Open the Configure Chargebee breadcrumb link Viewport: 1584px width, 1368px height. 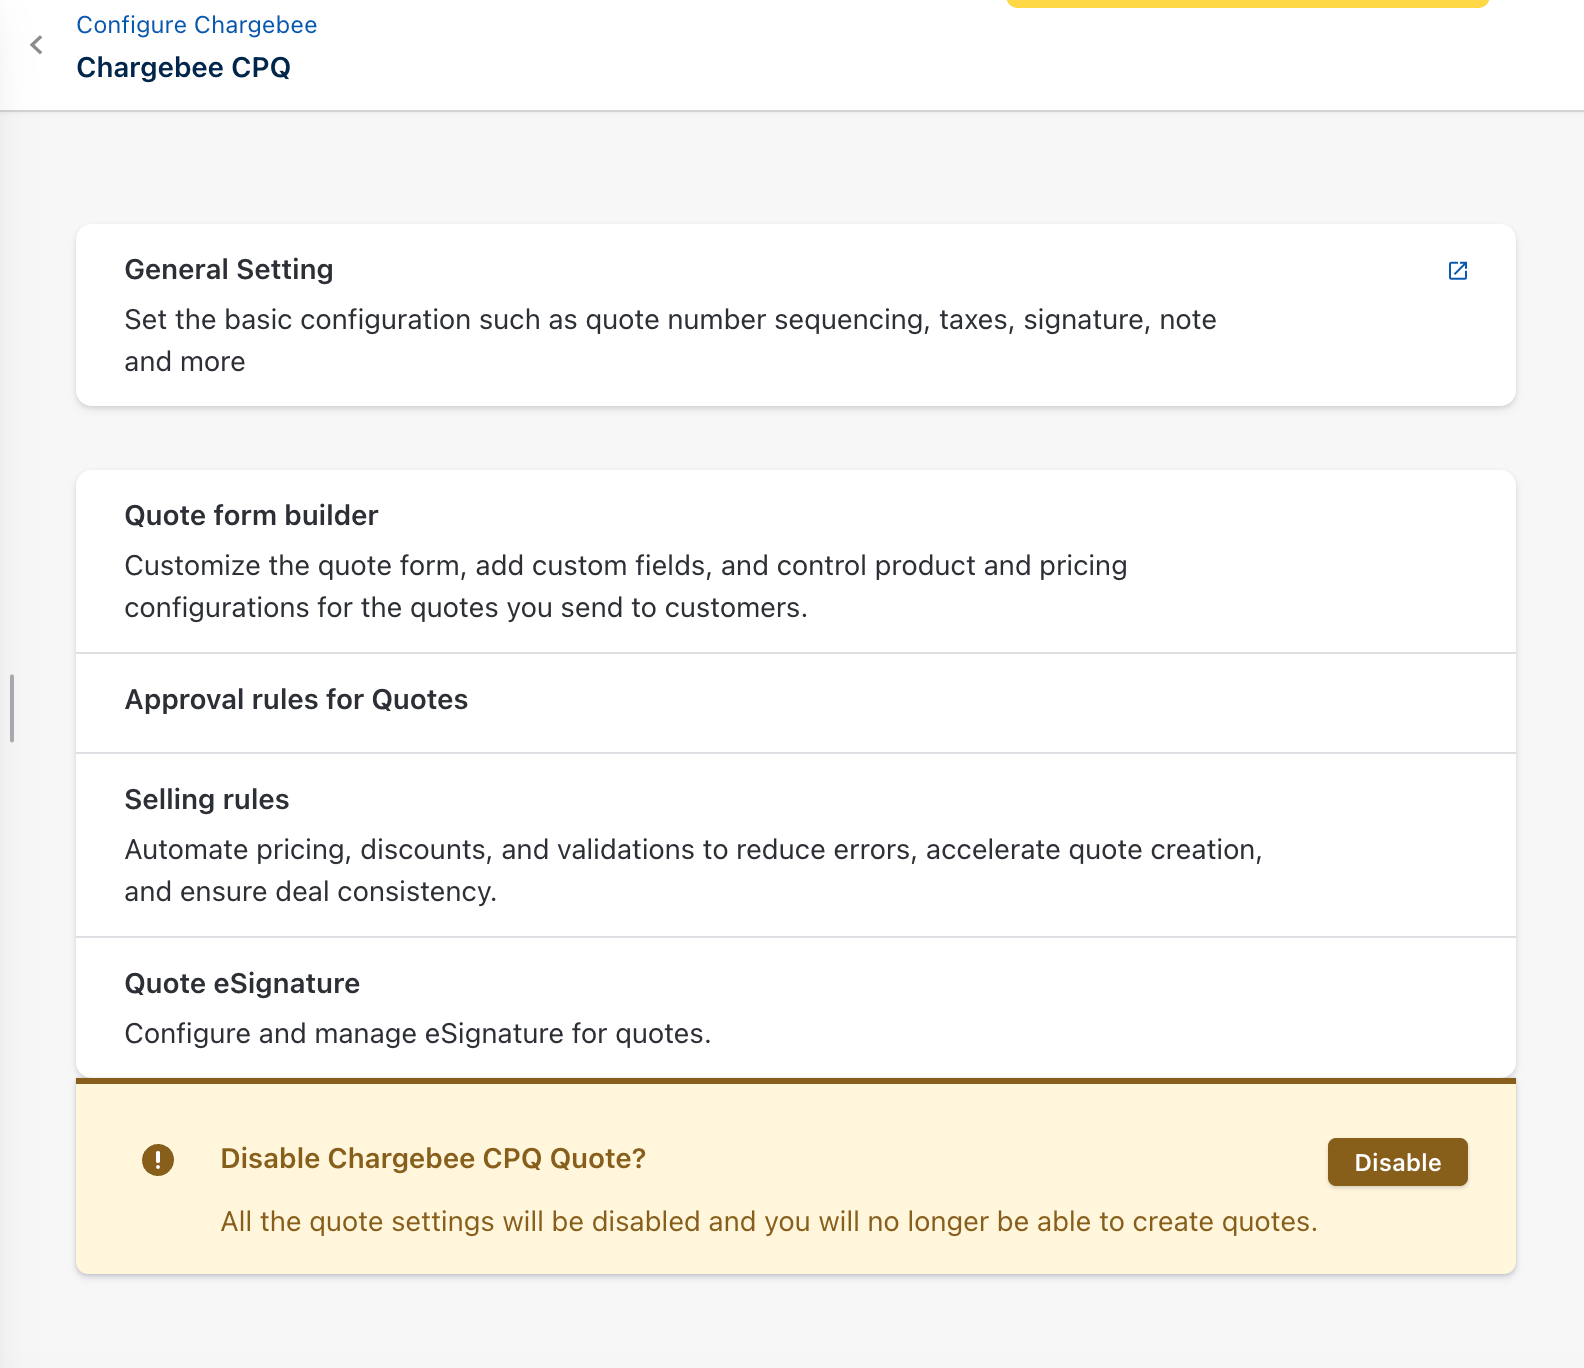(x=197, y=25)
